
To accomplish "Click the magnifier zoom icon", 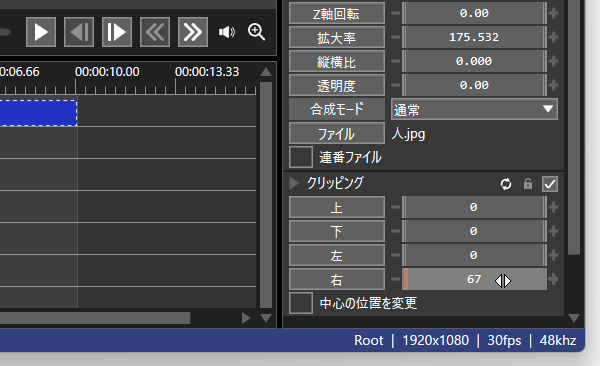I will (256, 32).
